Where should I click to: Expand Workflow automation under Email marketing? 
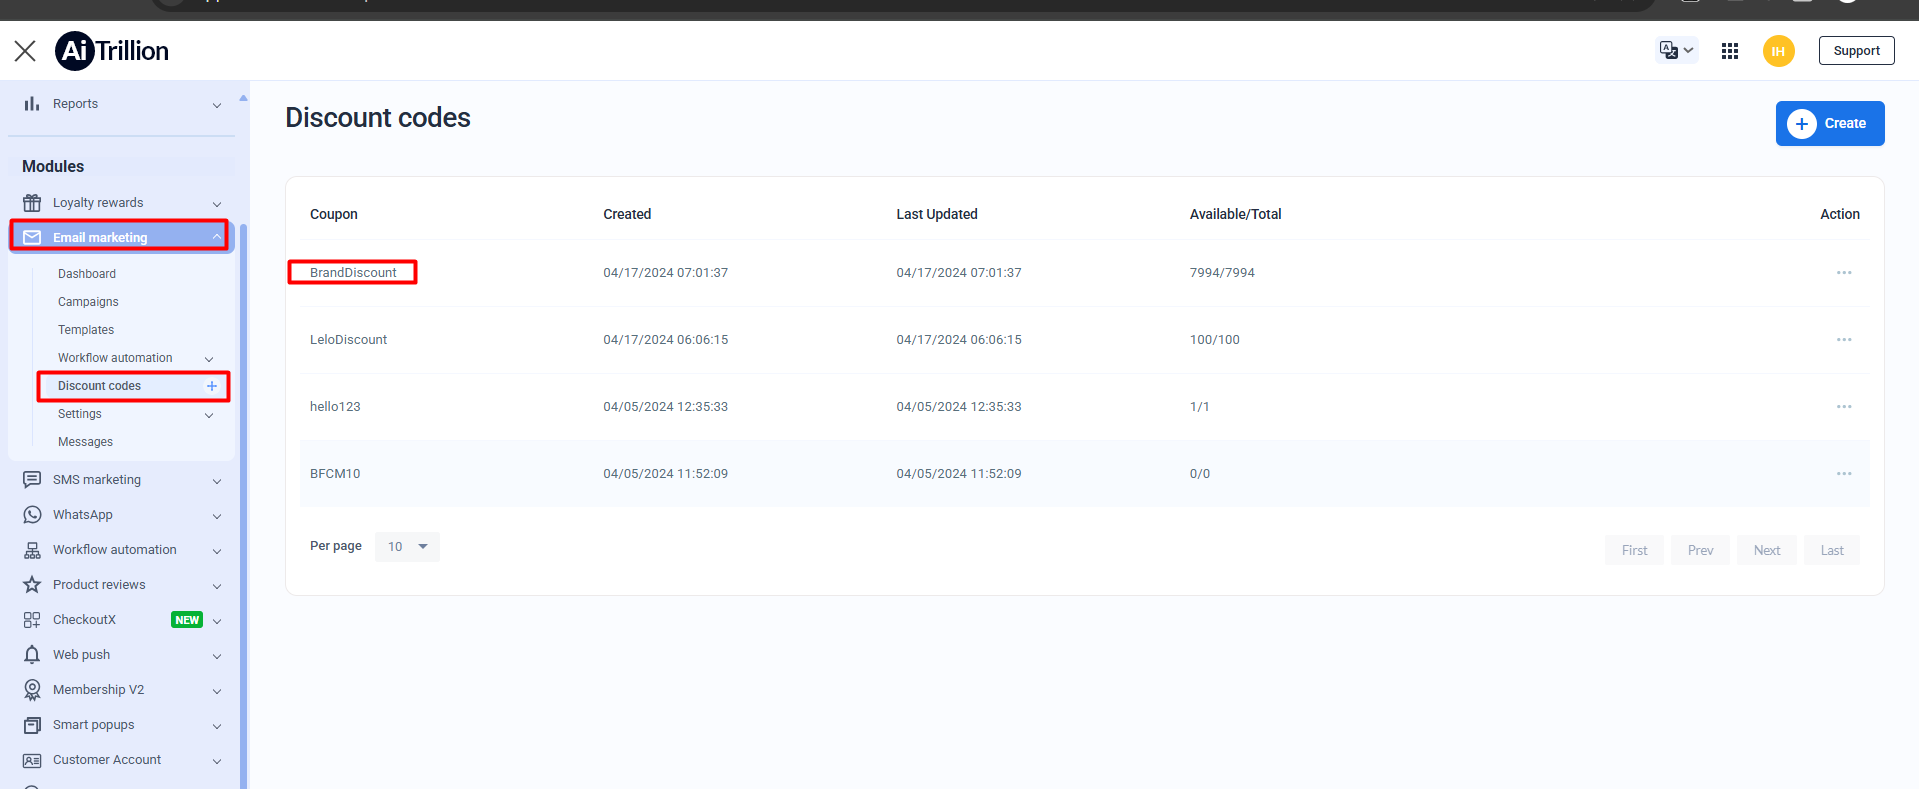(209, 359)
